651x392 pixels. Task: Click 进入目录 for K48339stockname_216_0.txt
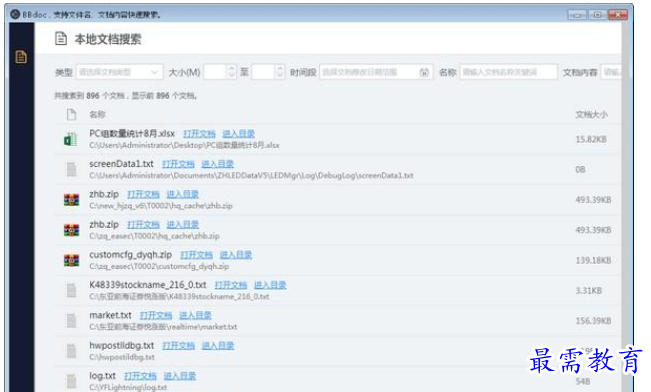point(270,285)
